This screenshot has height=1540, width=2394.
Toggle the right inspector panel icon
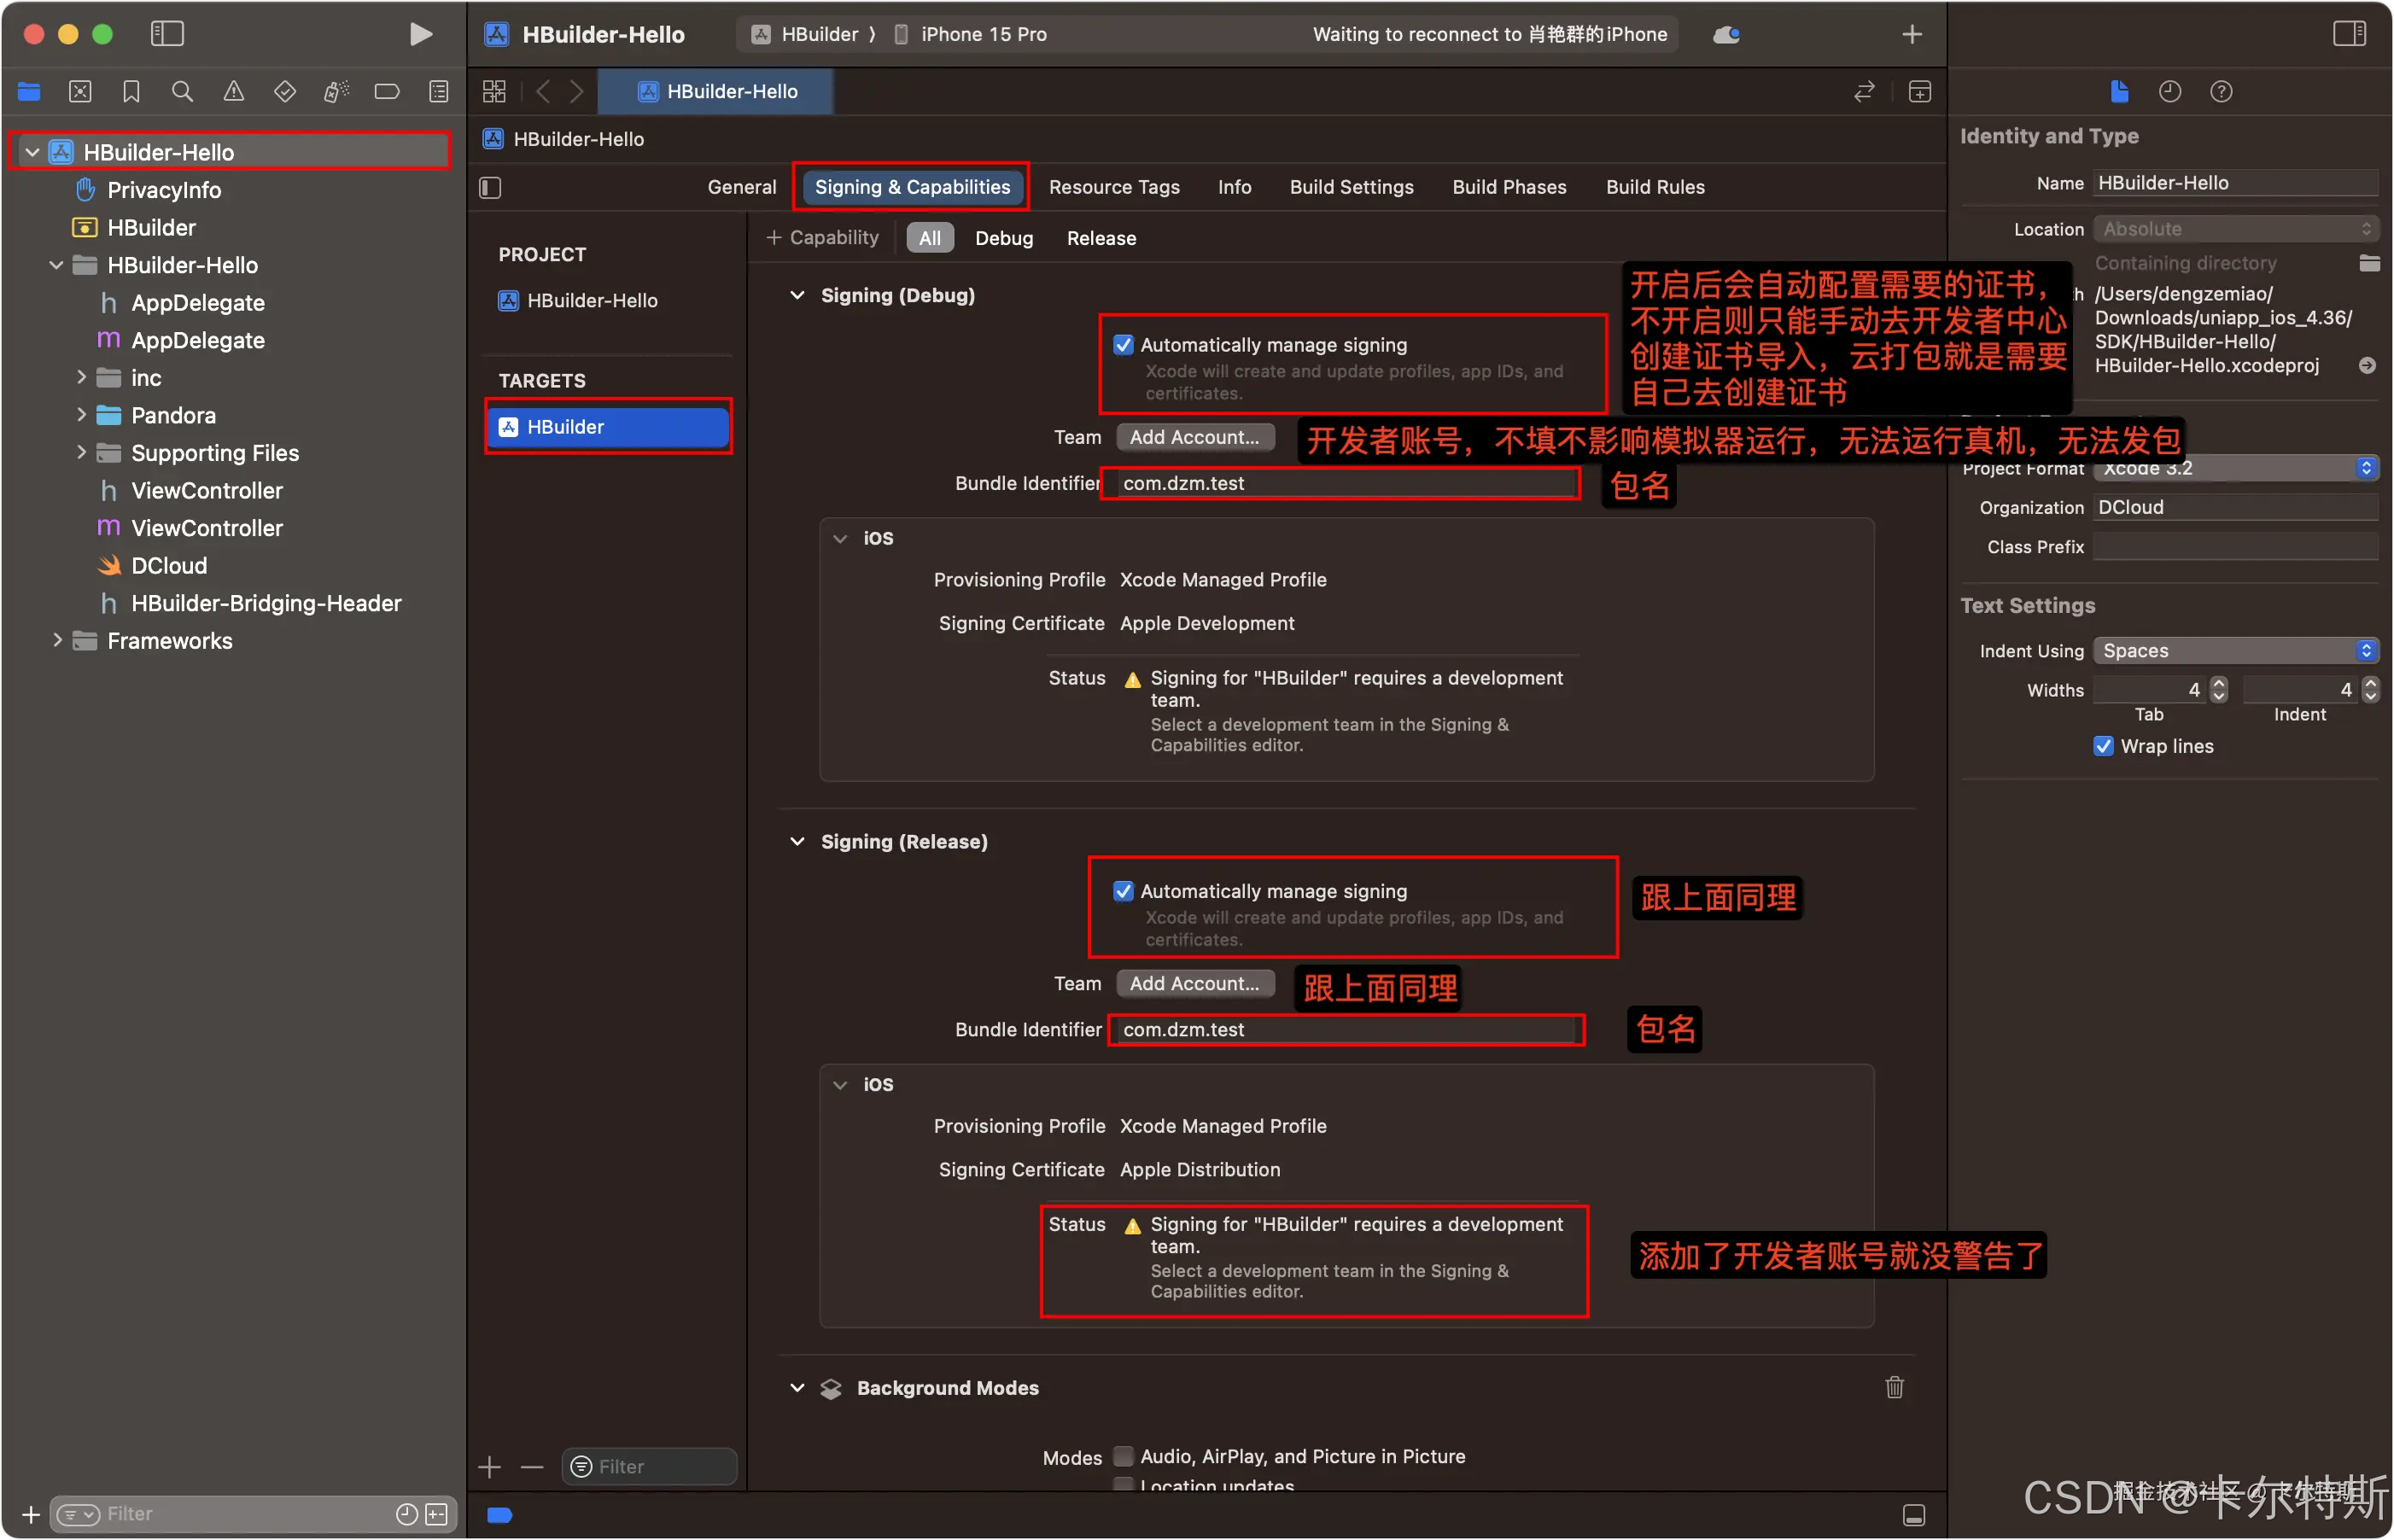pyautogui.click(x=2349, y=34)
